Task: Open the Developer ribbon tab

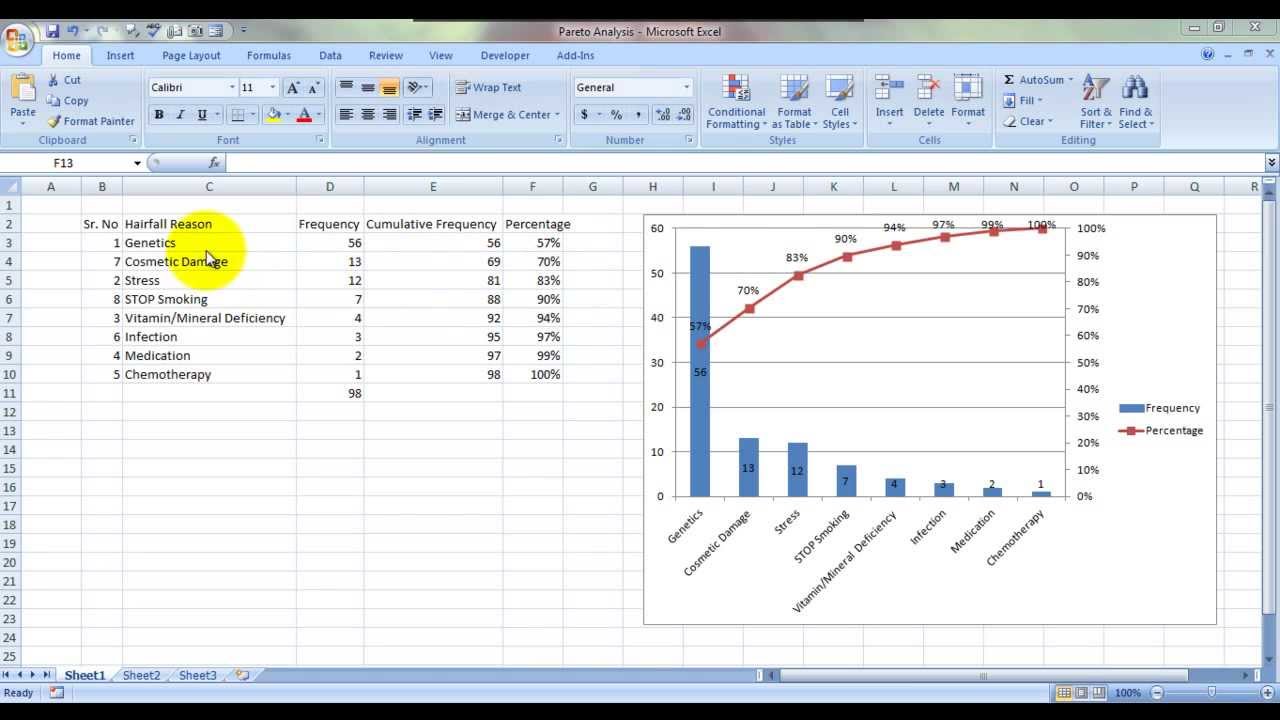Action: [505, 56]
